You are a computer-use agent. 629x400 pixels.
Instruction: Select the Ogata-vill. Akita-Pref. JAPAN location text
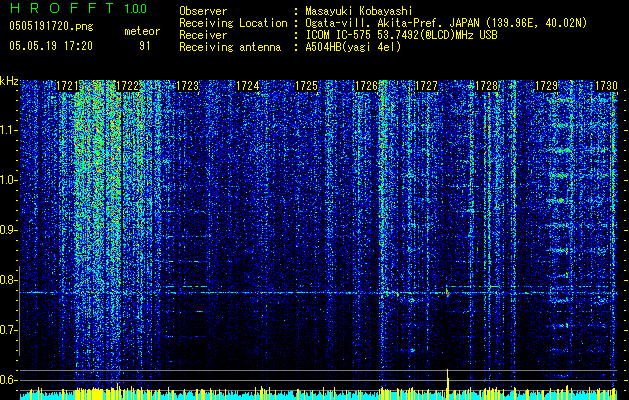446,23
